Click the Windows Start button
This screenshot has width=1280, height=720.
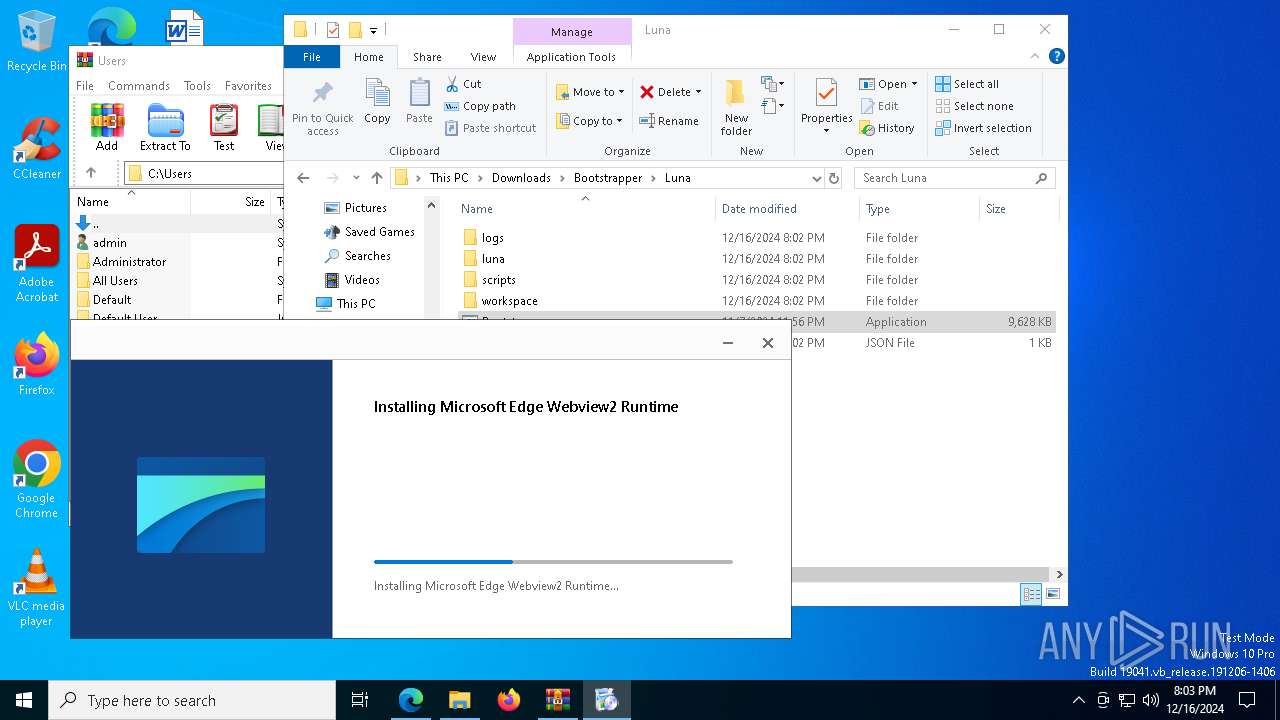click(24, 700)
